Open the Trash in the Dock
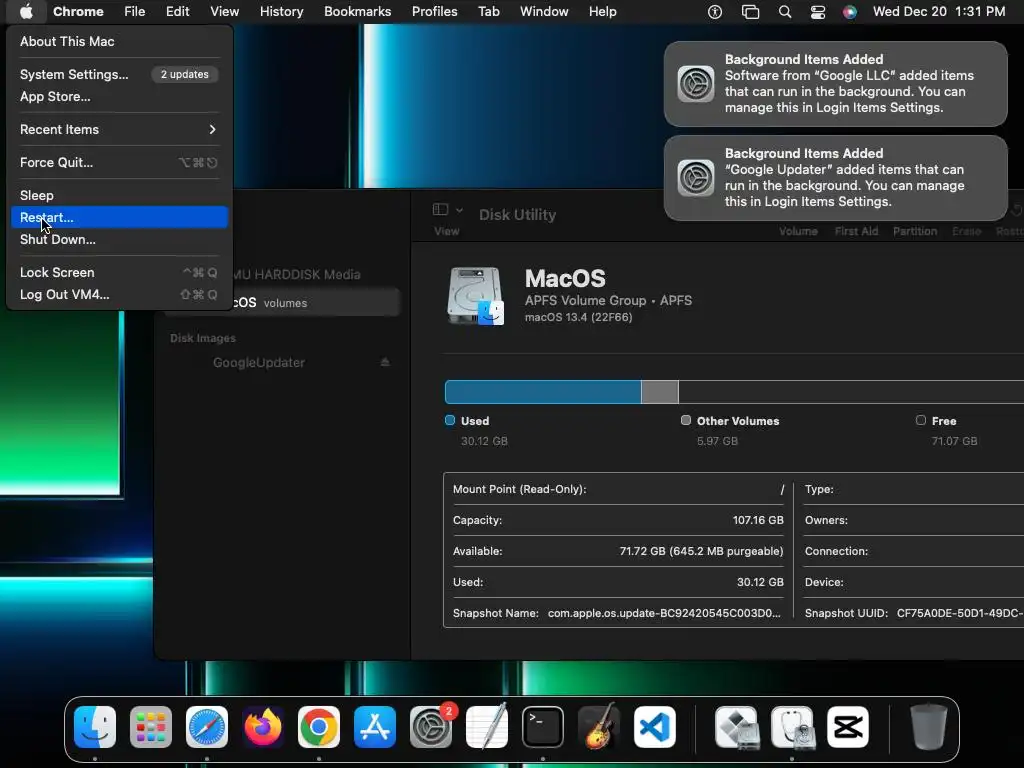This screenshot has width=1024, height=768. pos(929,727)
